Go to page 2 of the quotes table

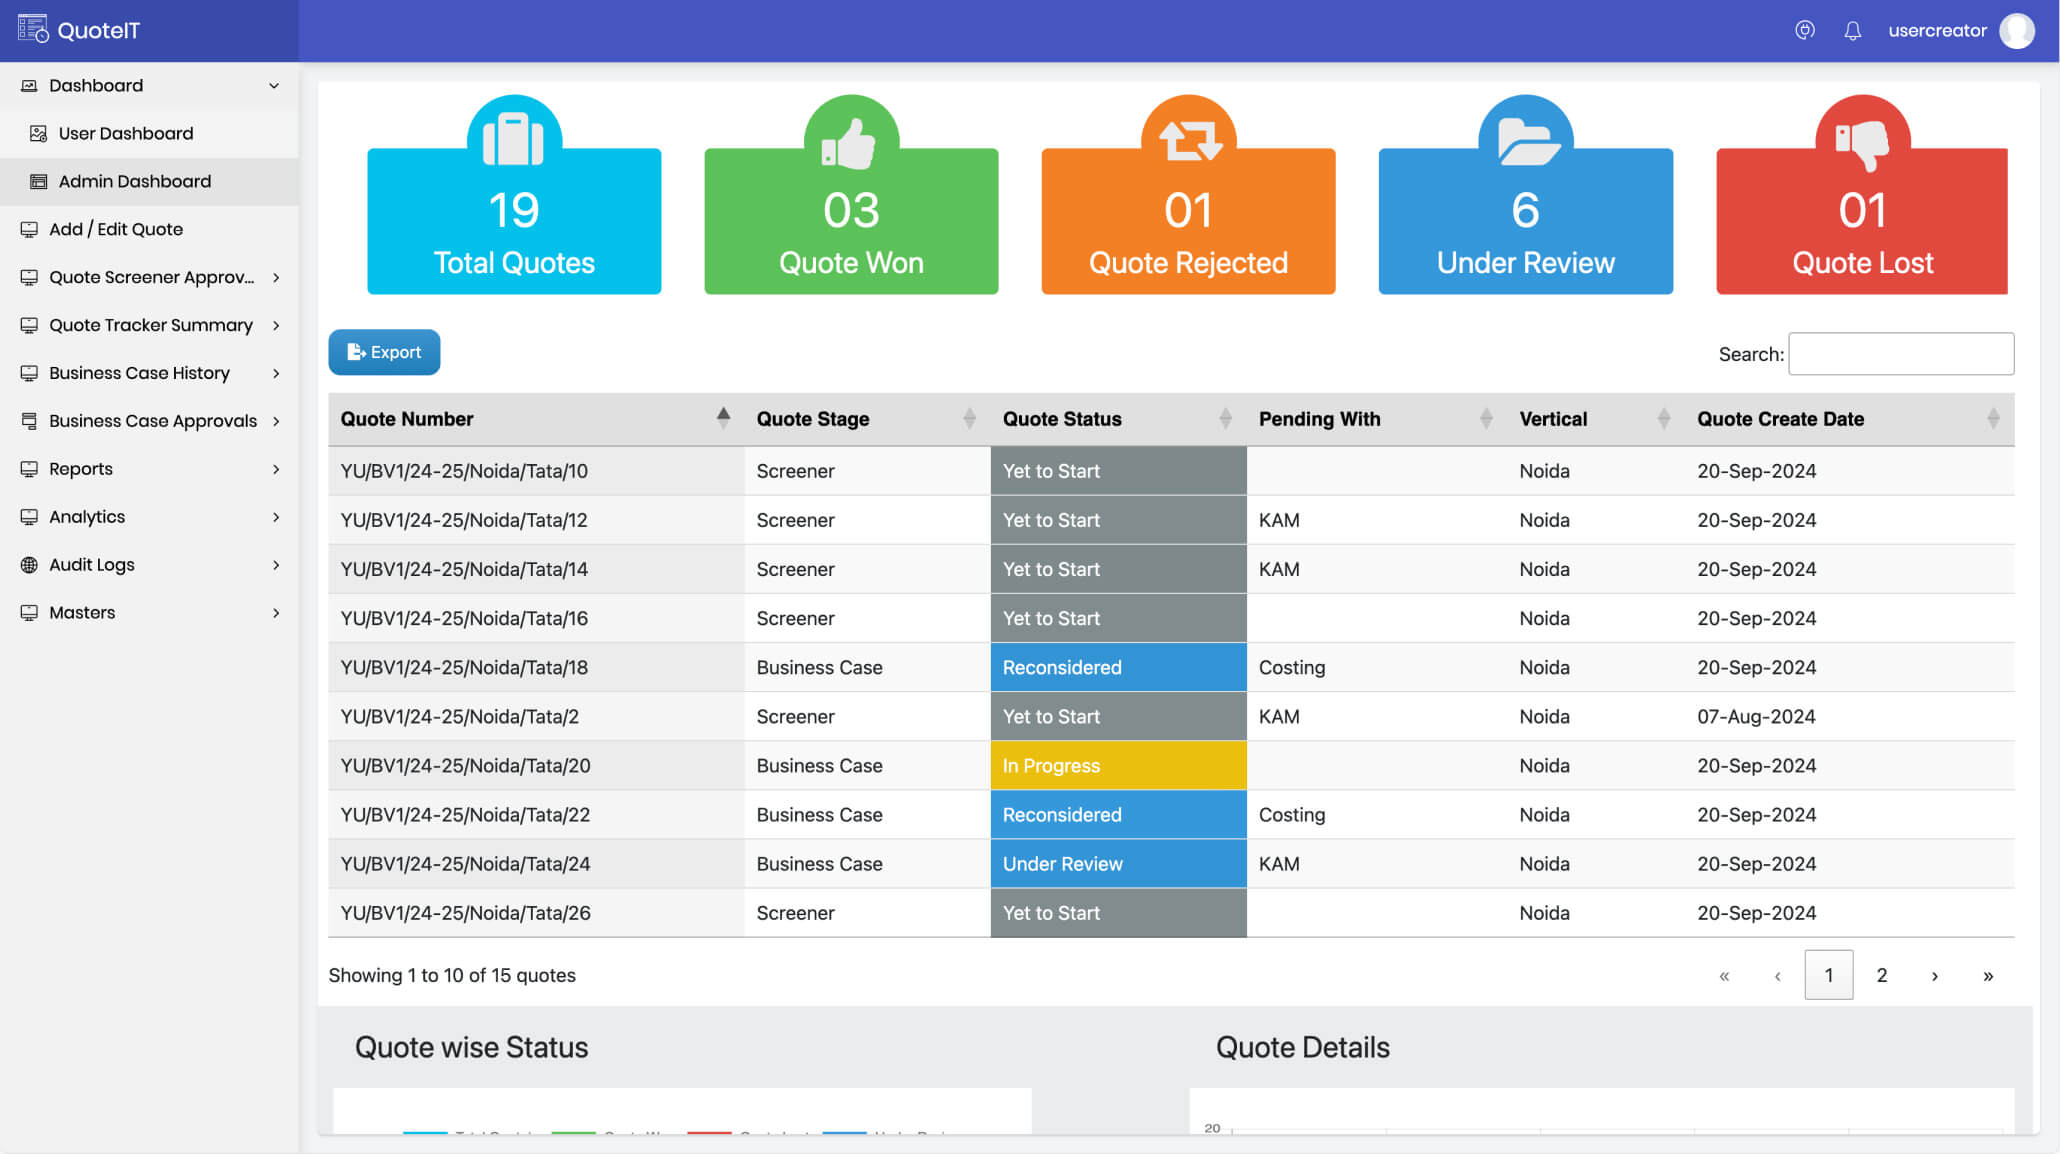tap(1881, 975)
